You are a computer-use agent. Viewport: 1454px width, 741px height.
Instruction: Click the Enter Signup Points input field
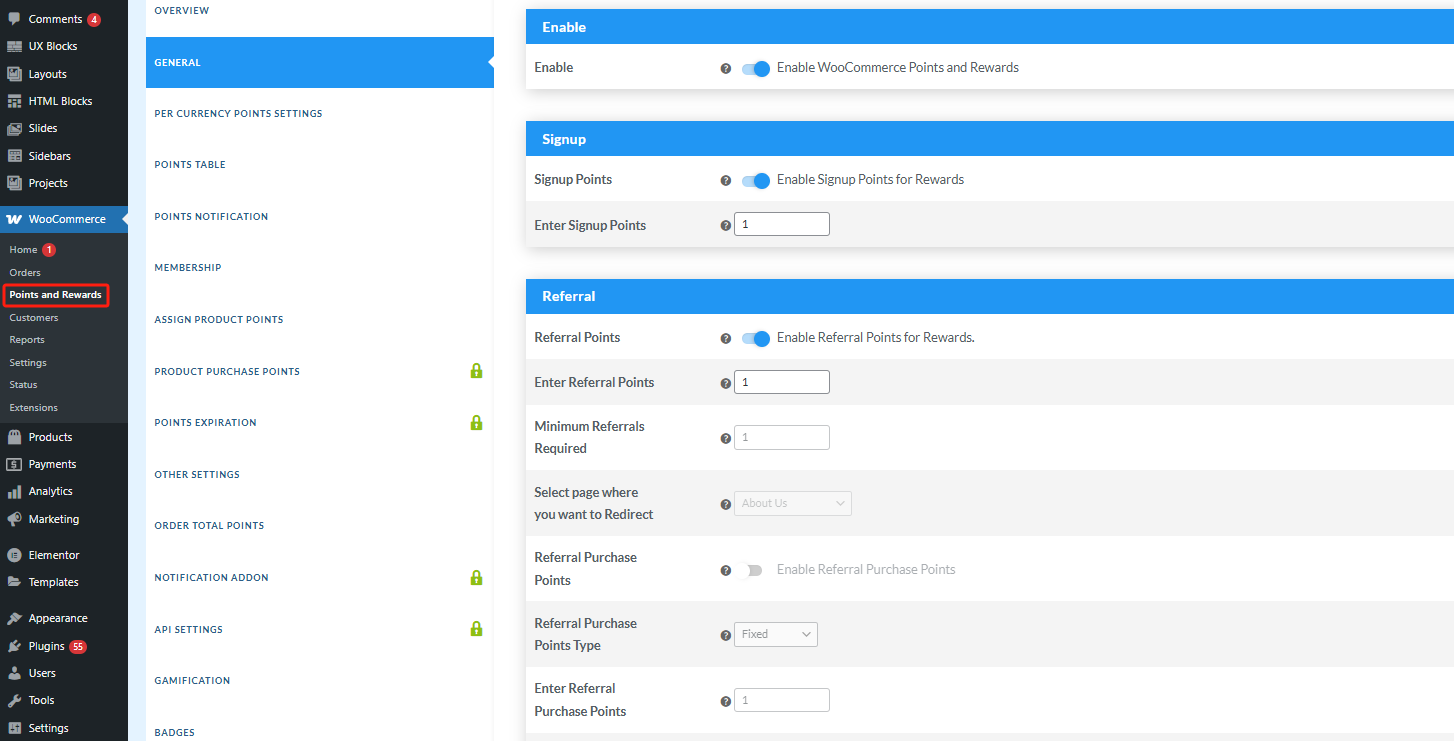point(781,223)
